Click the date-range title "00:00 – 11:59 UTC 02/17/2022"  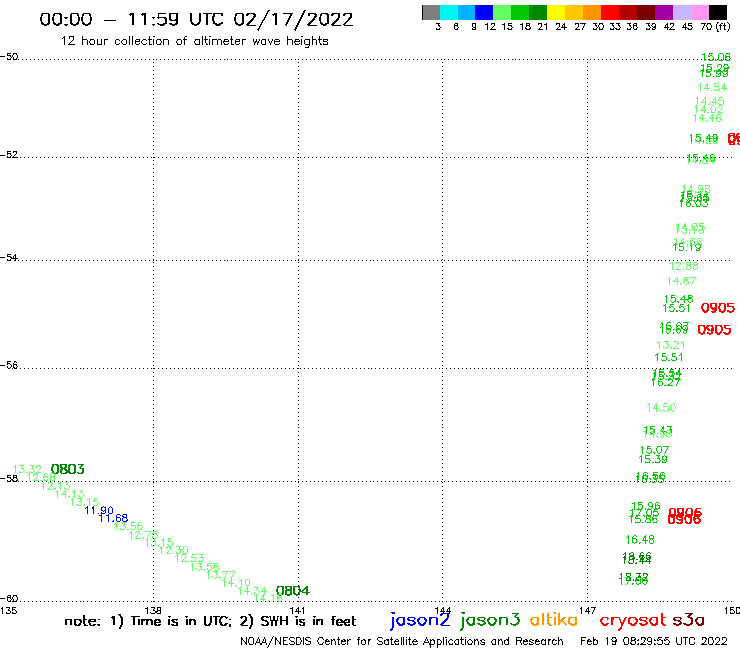pos(196,19)
